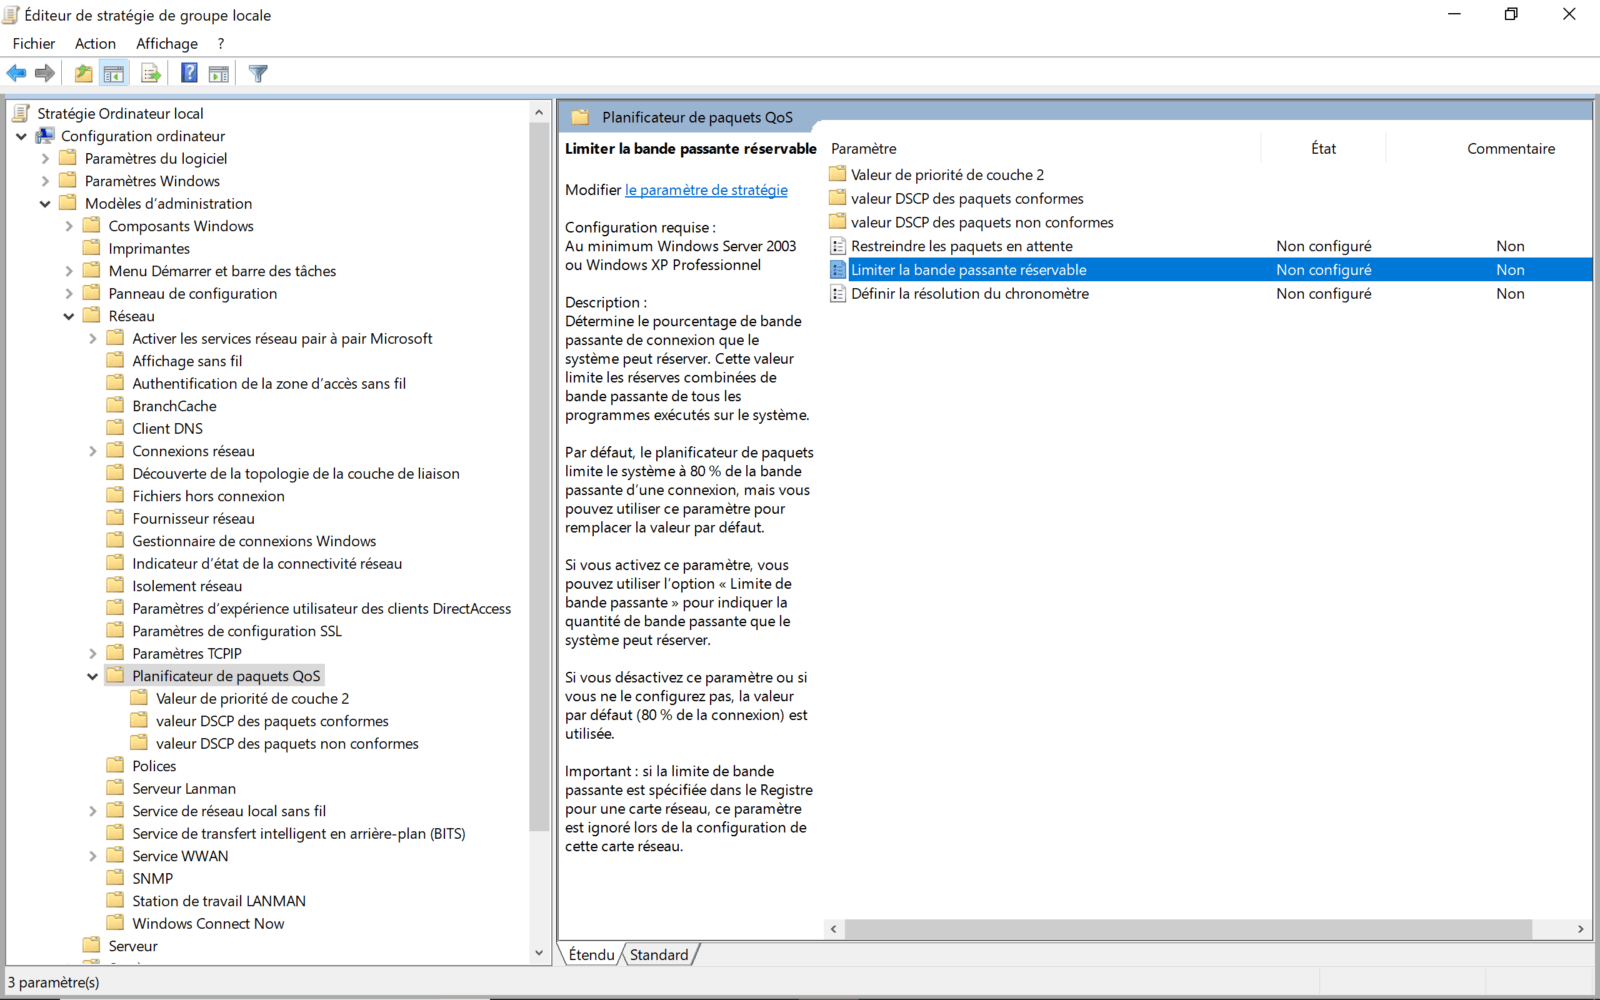Click the Isolement réseau folder icon
The image size is (1600, 1000).
116,585
